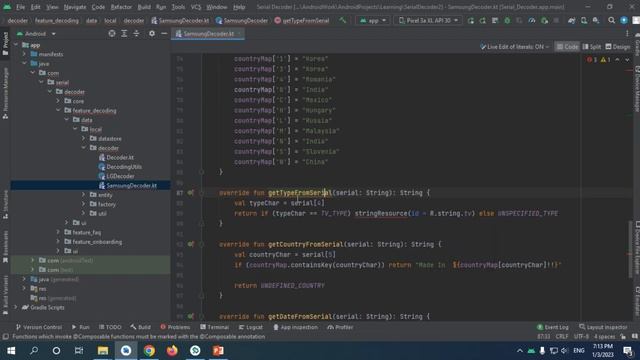Click Collapse All icon in Project panel
The width and height of the screenshot is (640, 360).
coord(136,33)
